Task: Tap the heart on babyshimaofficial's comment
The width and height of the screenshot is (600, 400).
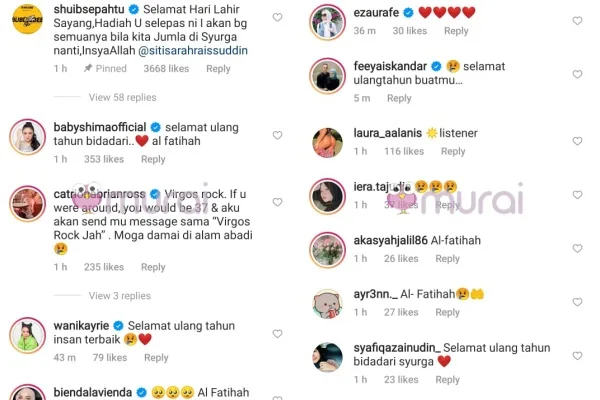Action: pyautogui.click(x=277, y=135)
